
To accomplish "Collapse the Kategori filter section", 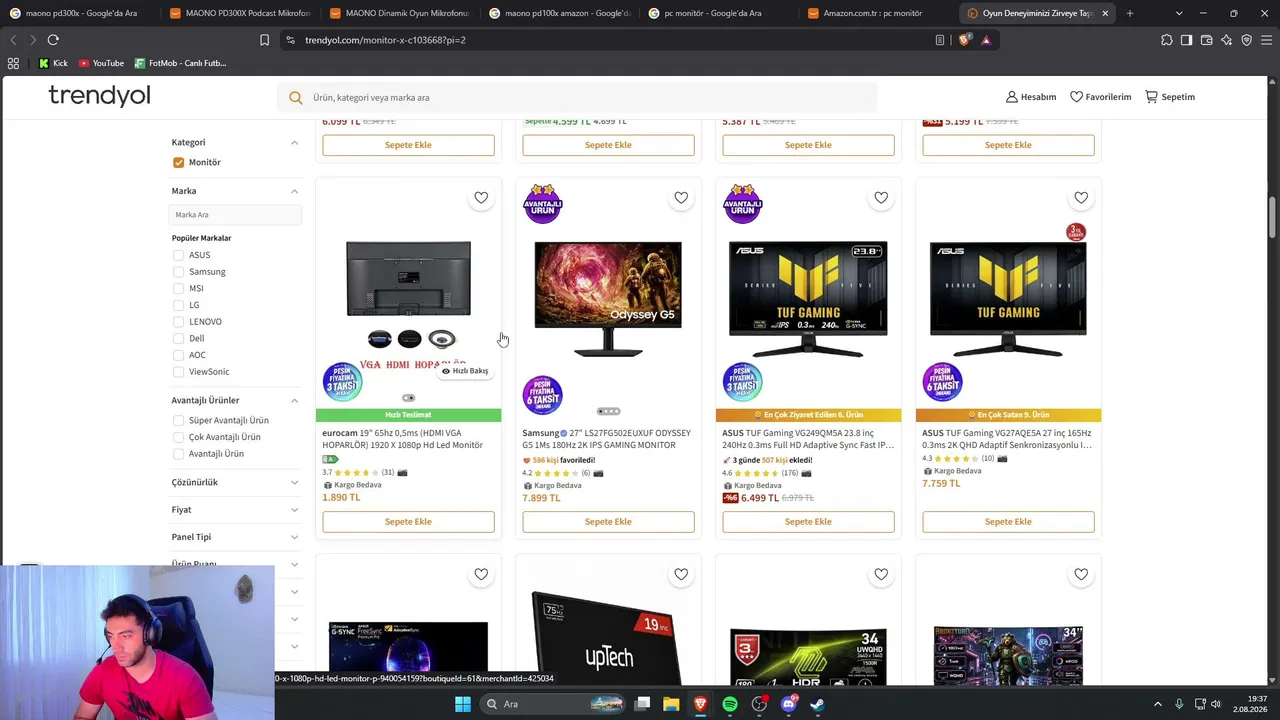I will click(294, 142).
